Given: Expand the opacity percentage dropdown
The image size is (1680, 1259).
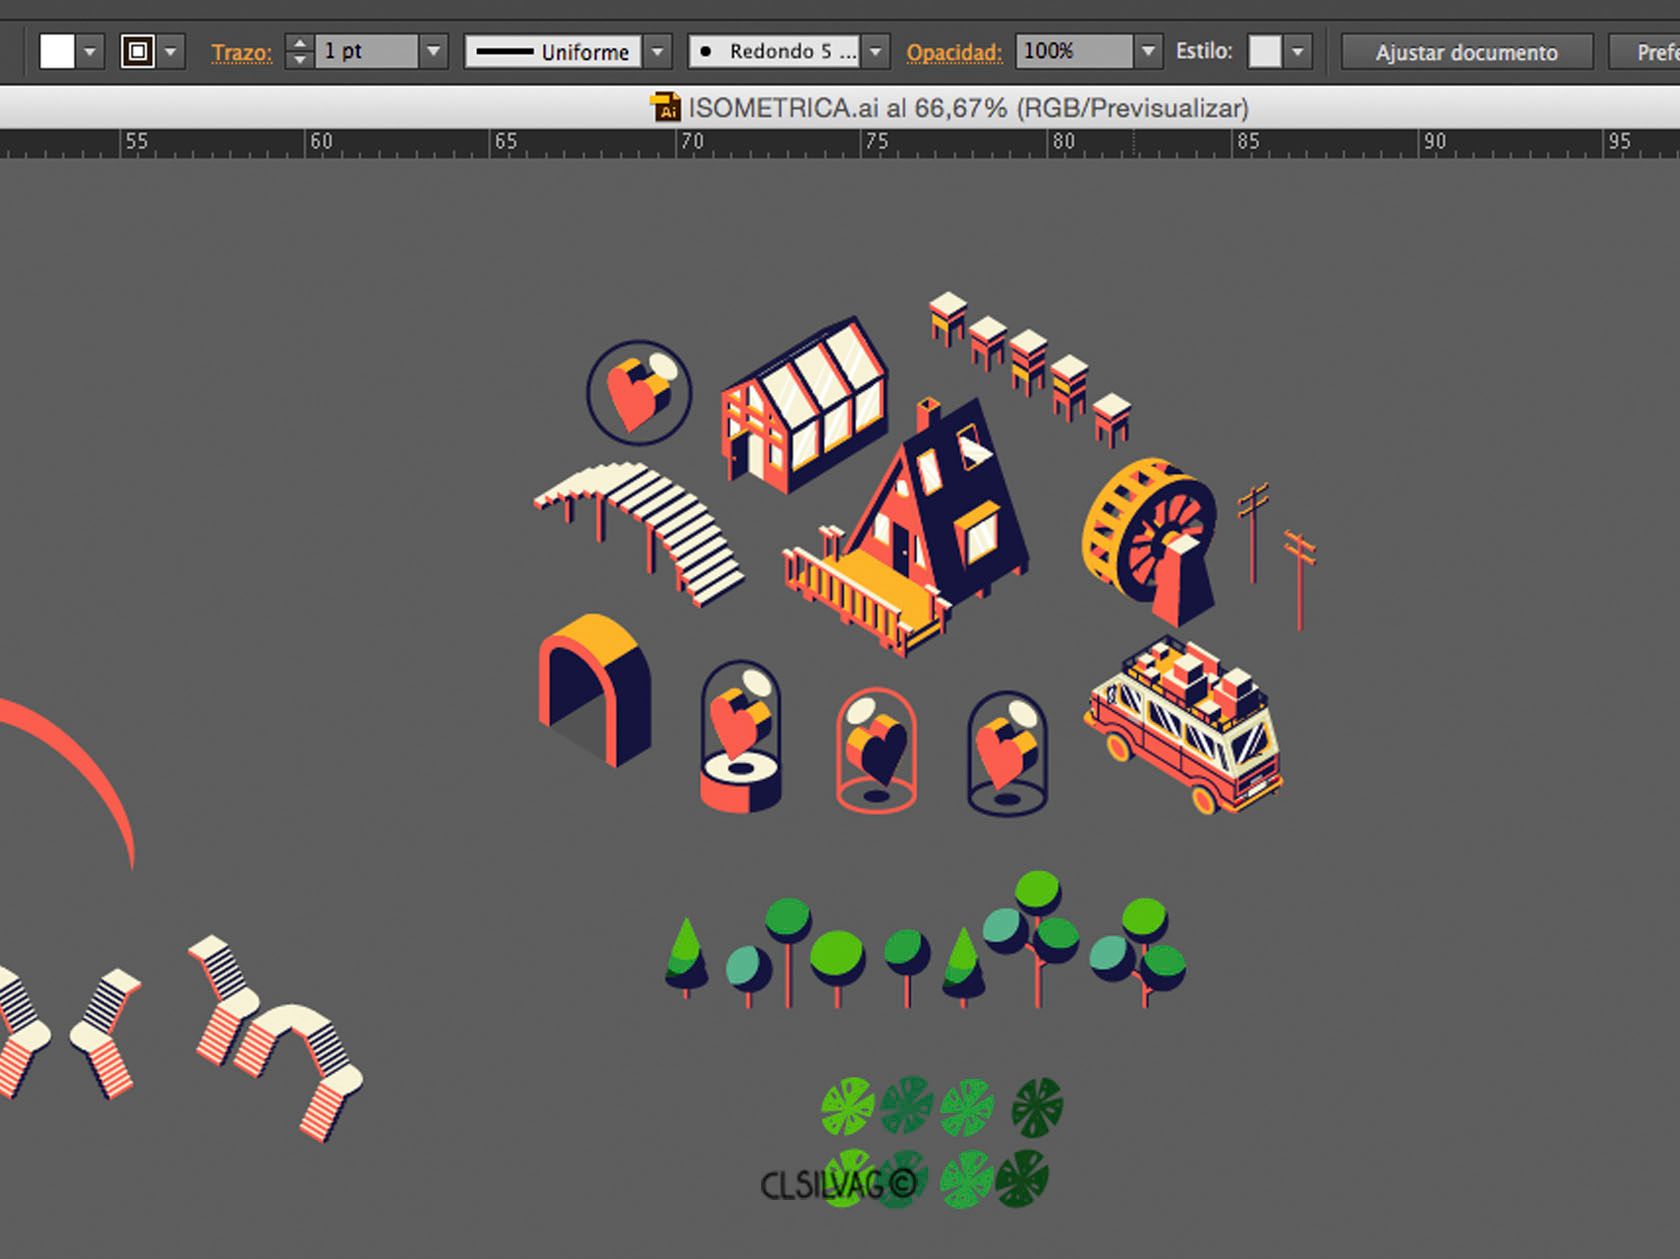Looking at the screenshot, I should coord(1149,51).
